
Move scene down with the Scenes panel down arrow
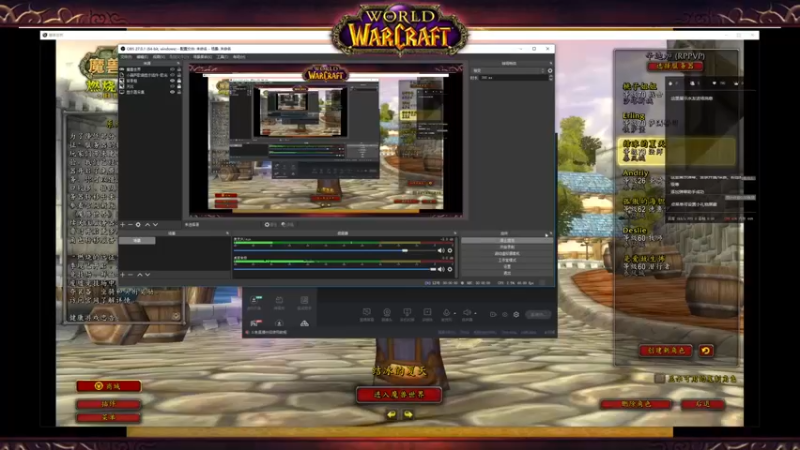tap(147, 274)
